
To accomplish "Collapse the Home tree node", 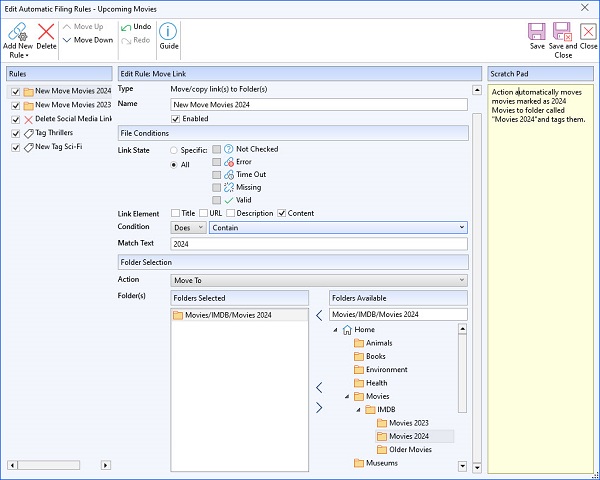I will 336,330.
